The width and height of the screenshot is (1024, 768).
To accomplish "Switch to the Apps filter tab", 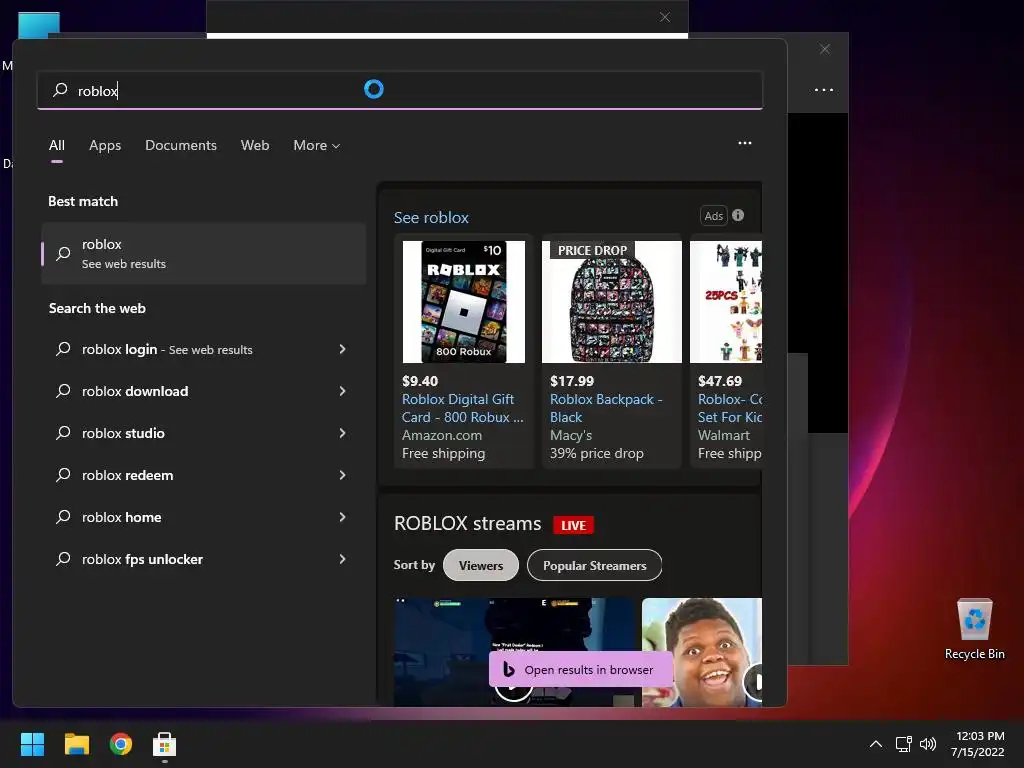I will [105, 146].
